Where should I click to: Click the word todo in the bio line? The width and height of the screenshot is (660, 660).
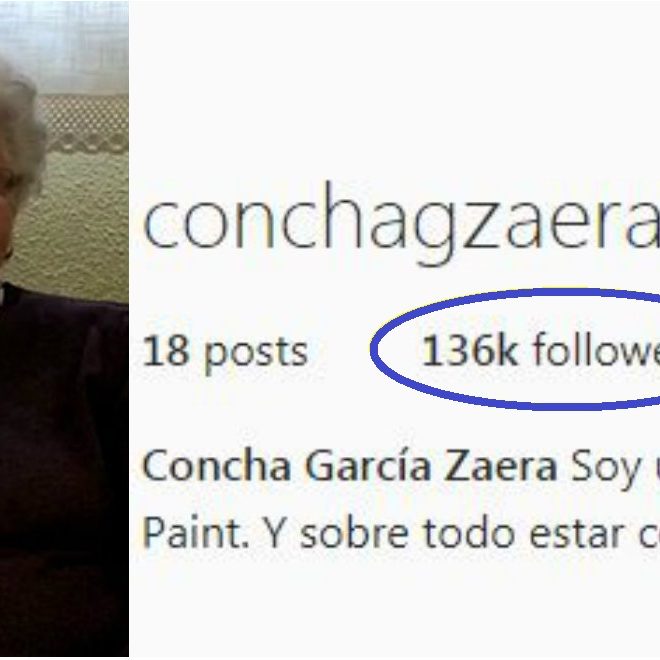pos(469,532)
